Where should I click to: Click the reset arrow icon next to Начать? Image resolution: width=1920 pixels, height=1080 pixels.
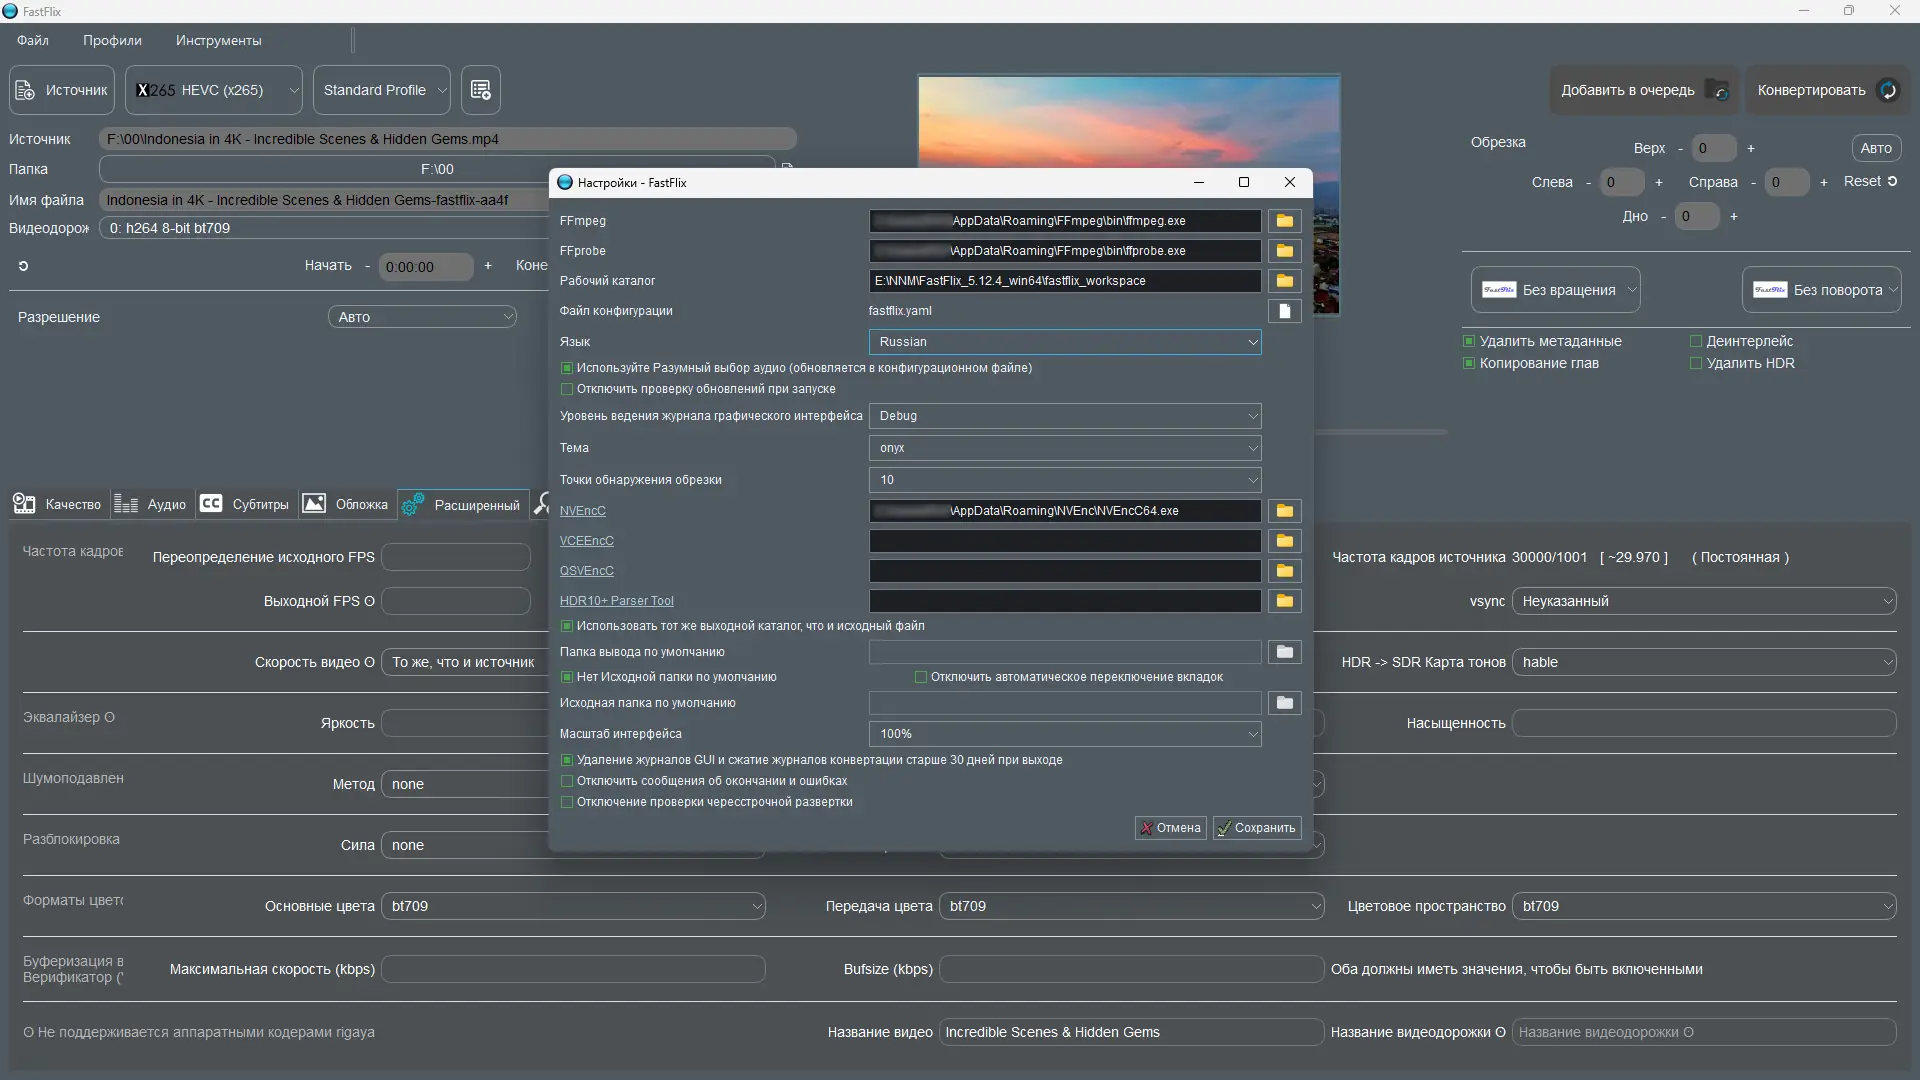coord(23,266)
